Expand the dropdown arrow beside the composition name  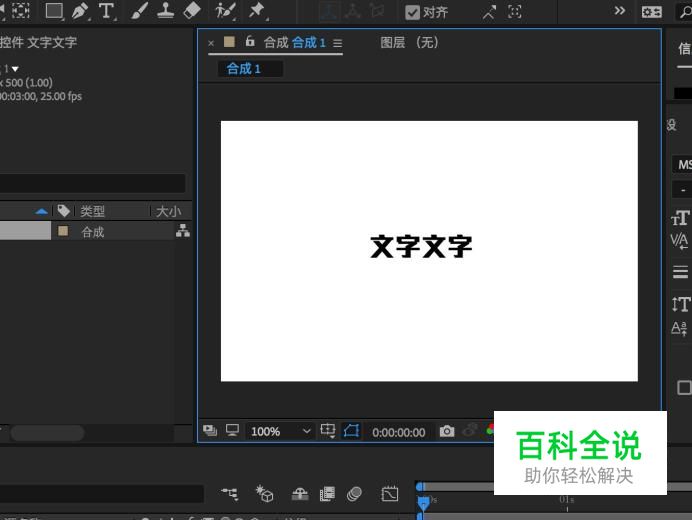[15, 69]
